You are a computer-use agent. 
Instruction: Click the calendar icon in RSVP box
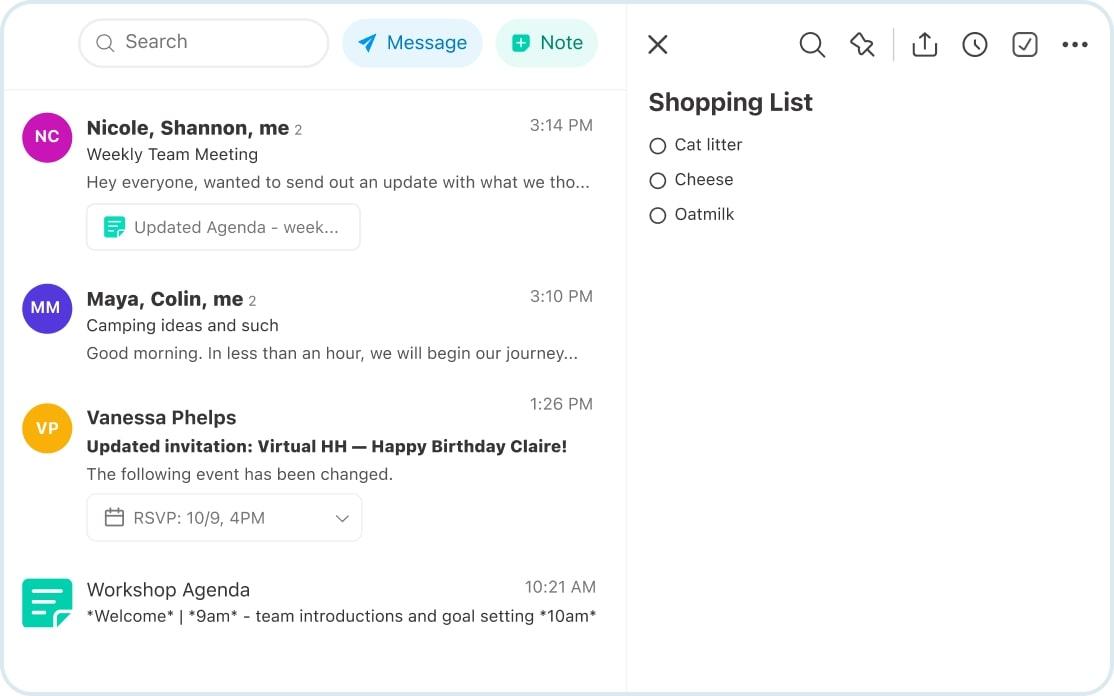(115, 518)
